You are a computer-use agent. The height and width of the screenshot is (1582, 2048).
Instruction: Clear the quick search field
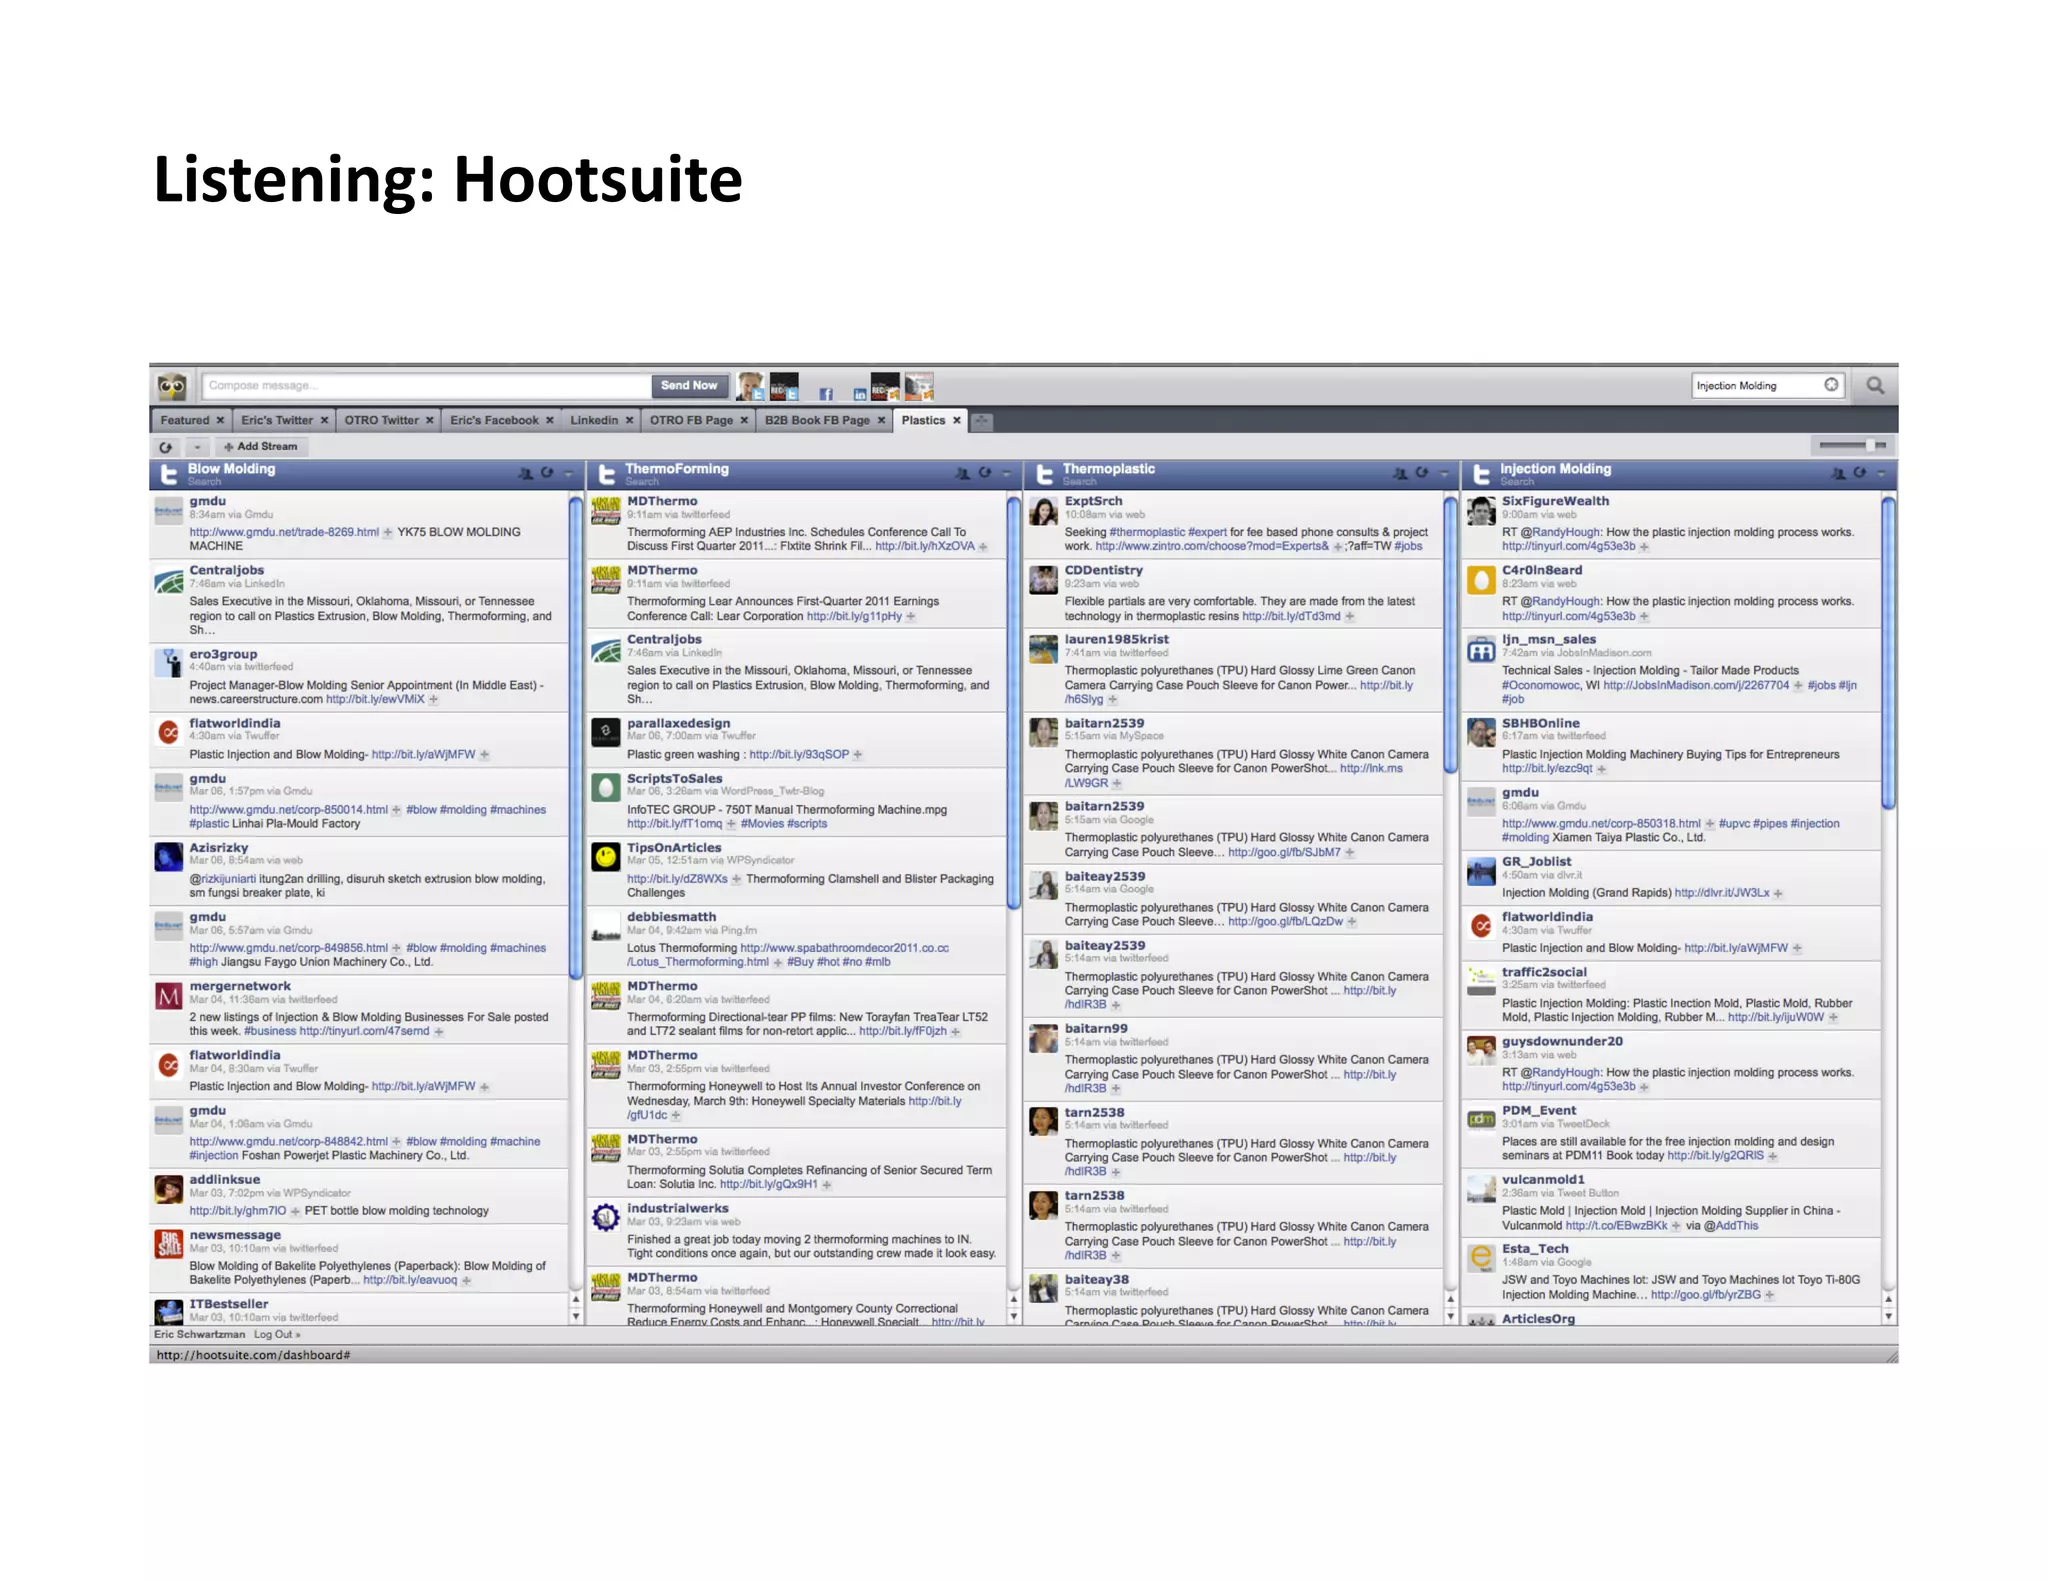[1831, 385]
